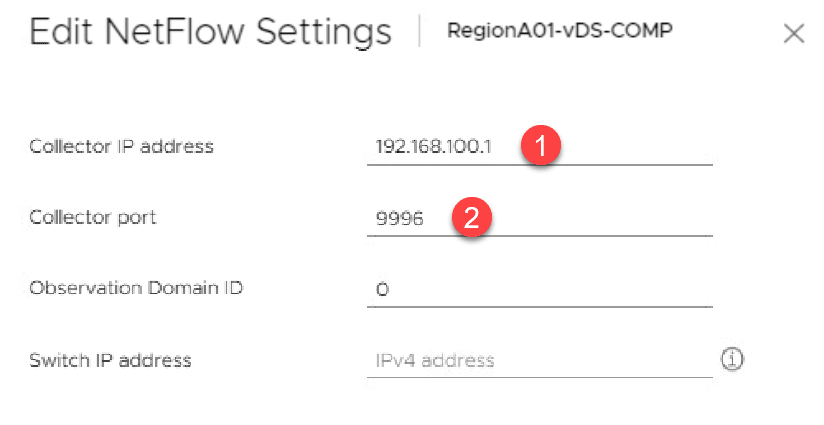The width and height of the screenshot is (824, 425).
Task: Click the Collector port label
Action: pos(93,217)
